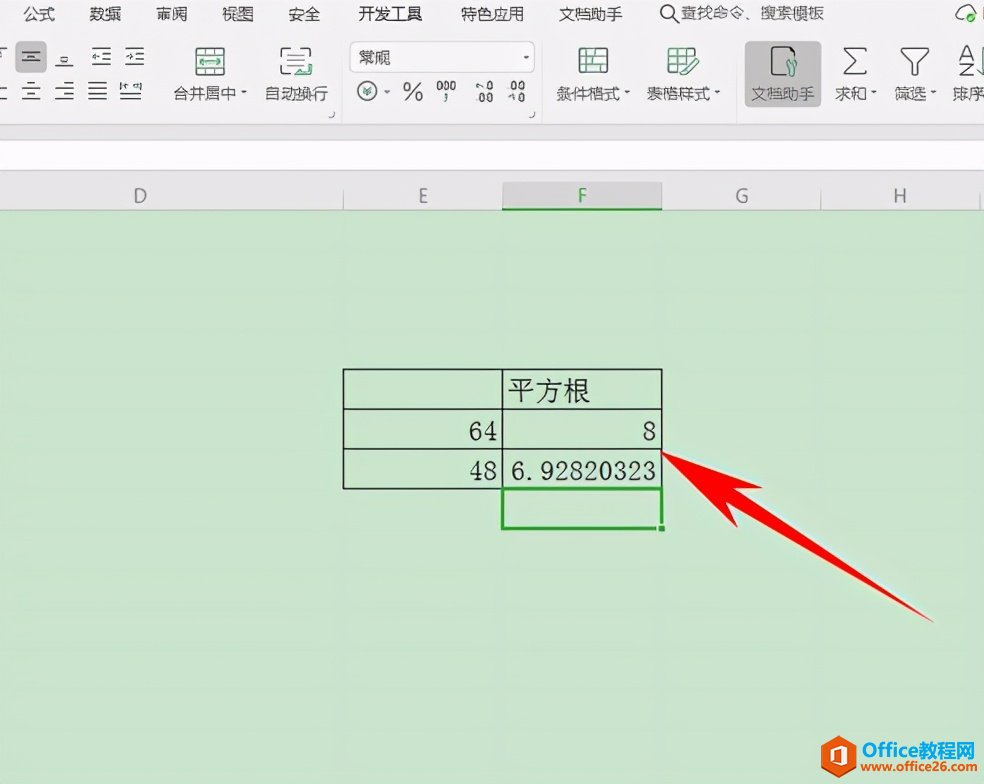Image resolution: width=984 pixels, height=784 pixels.
Task: Select the cell containing 8
Action: click(x=582, y=429)
